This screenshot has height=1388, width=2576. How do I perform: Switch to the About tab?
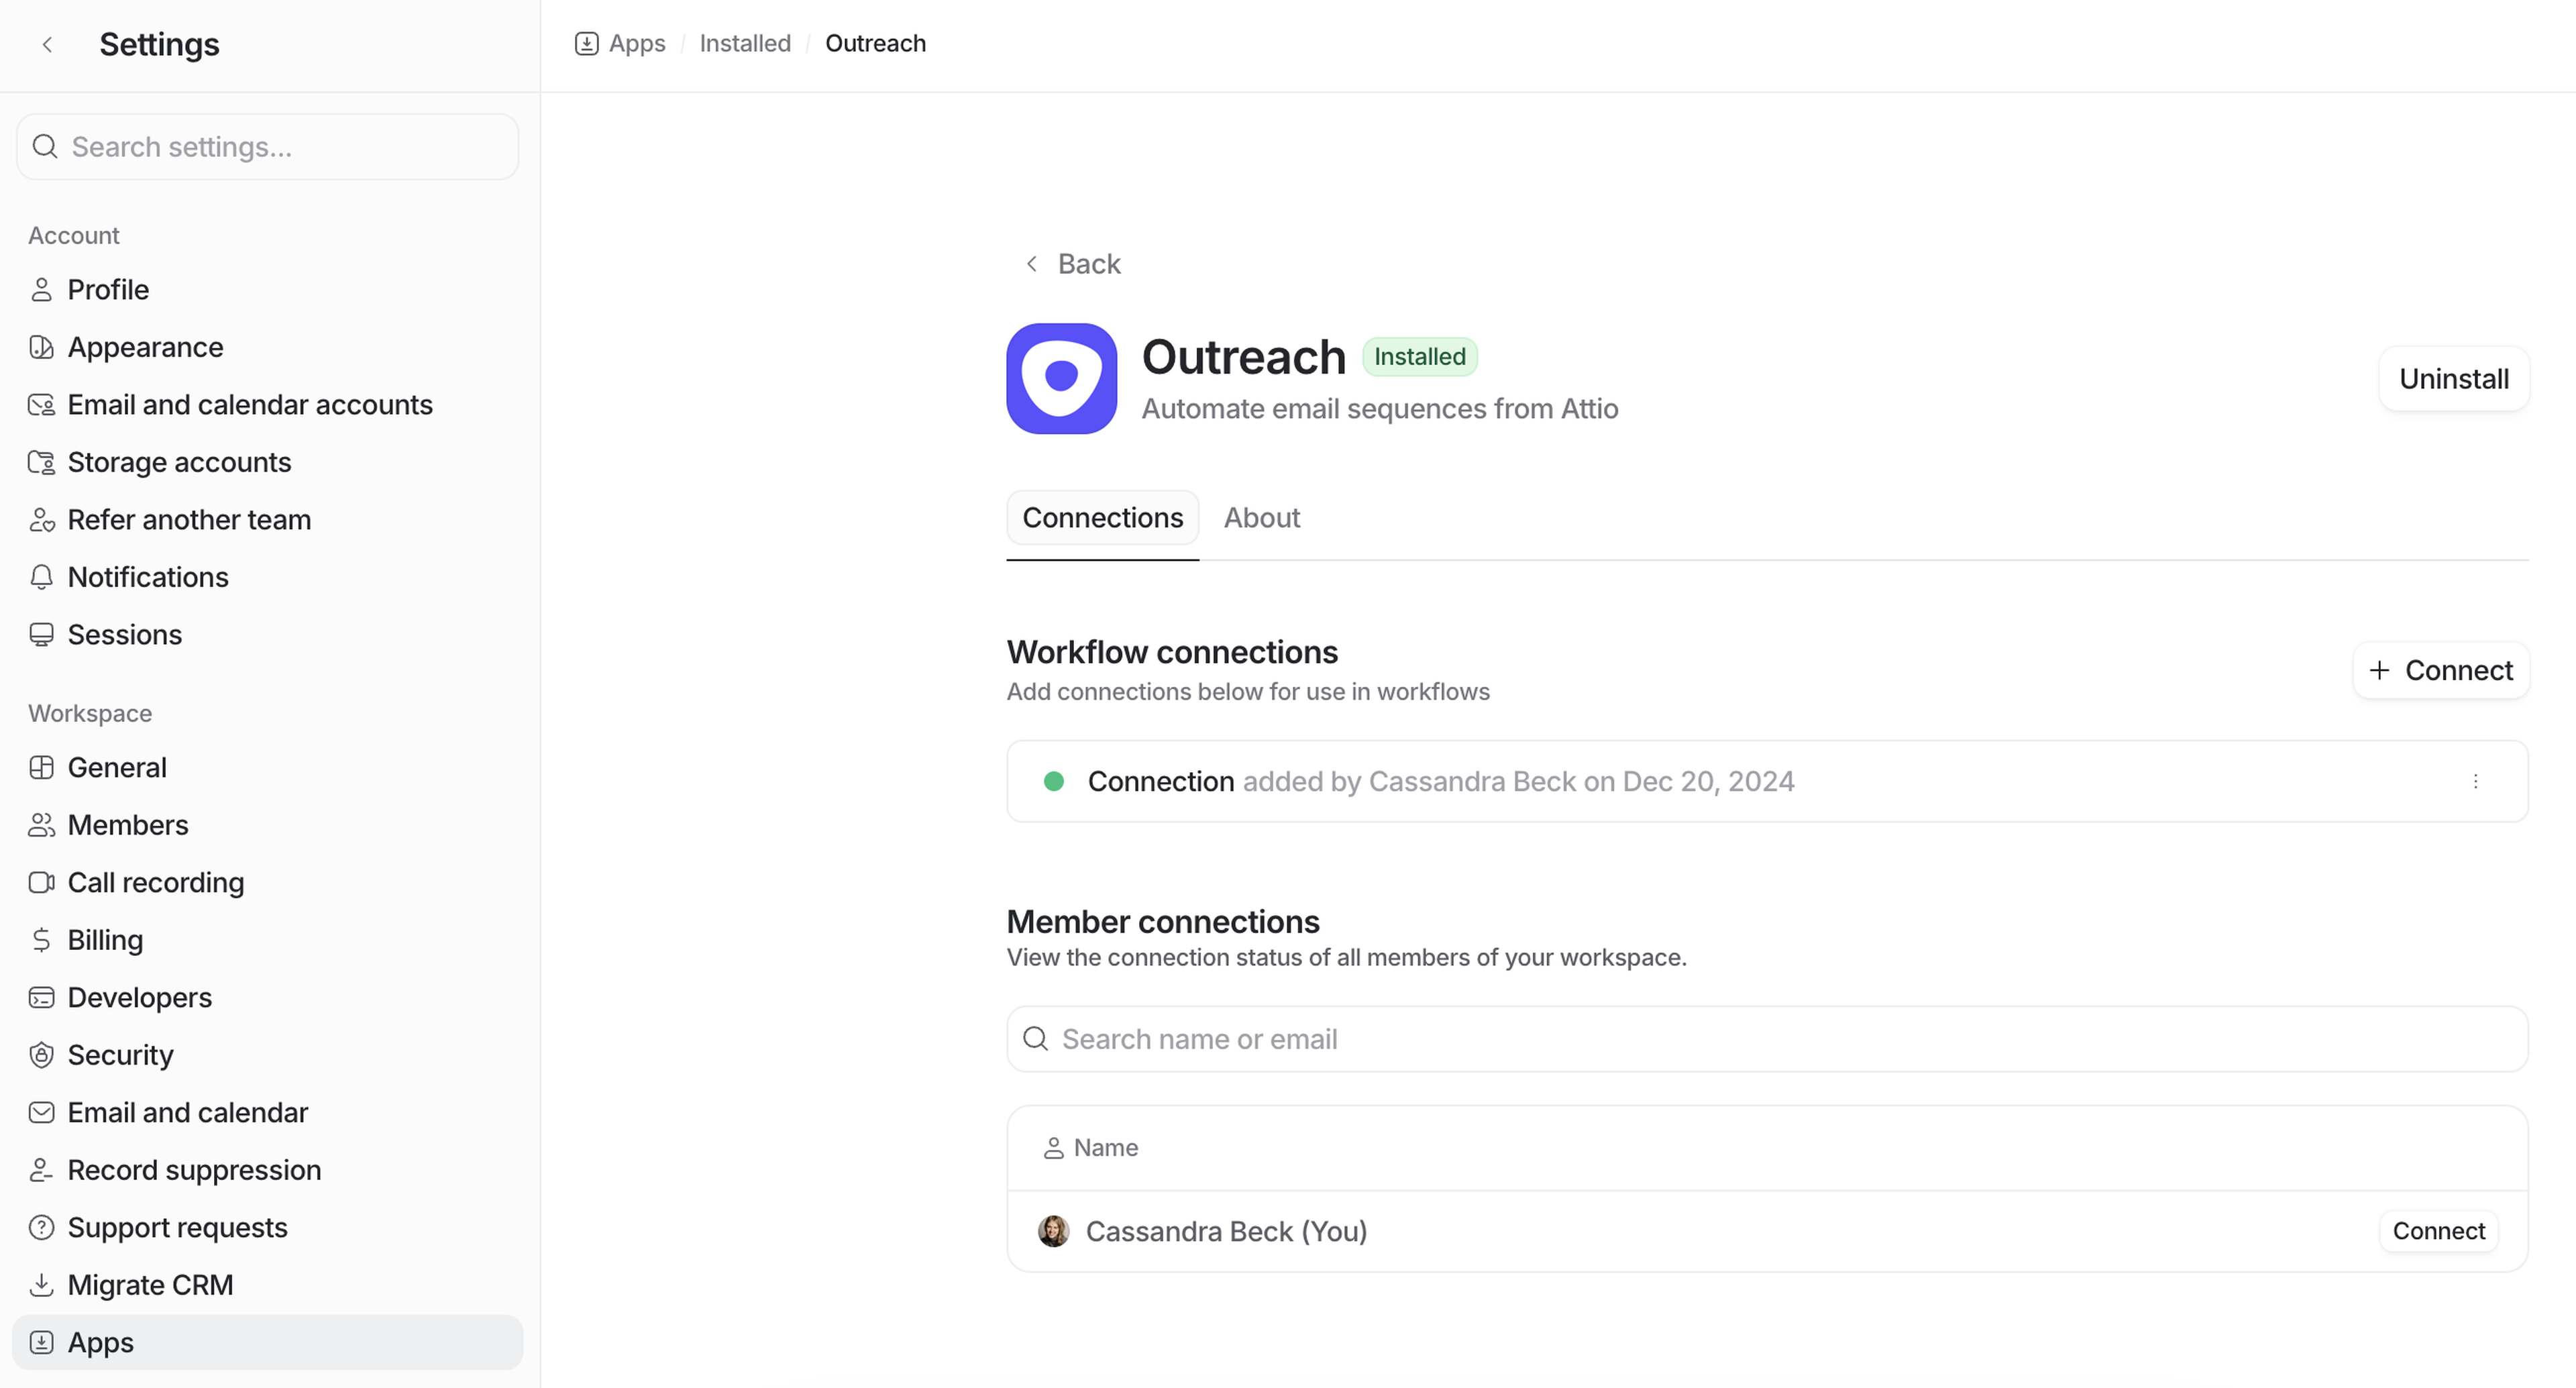(x=1261, y=517)
